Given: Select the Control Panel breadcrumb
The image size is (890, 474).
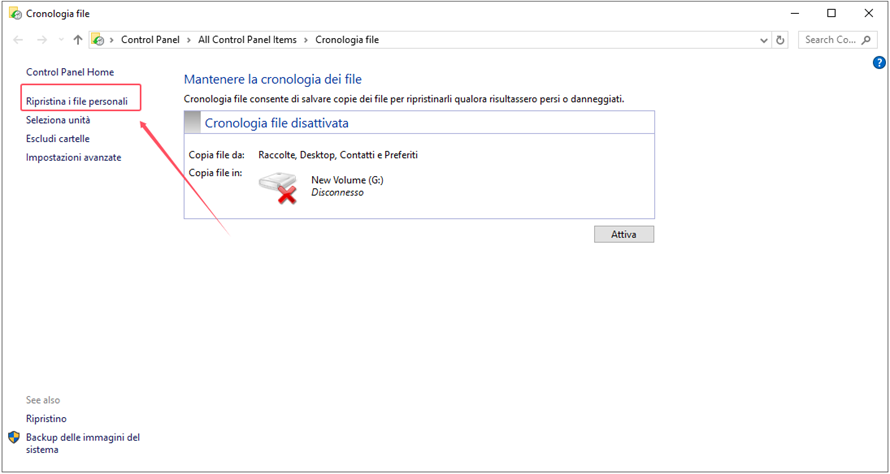Looking at the screenshot, I should (x=150, y=40).
